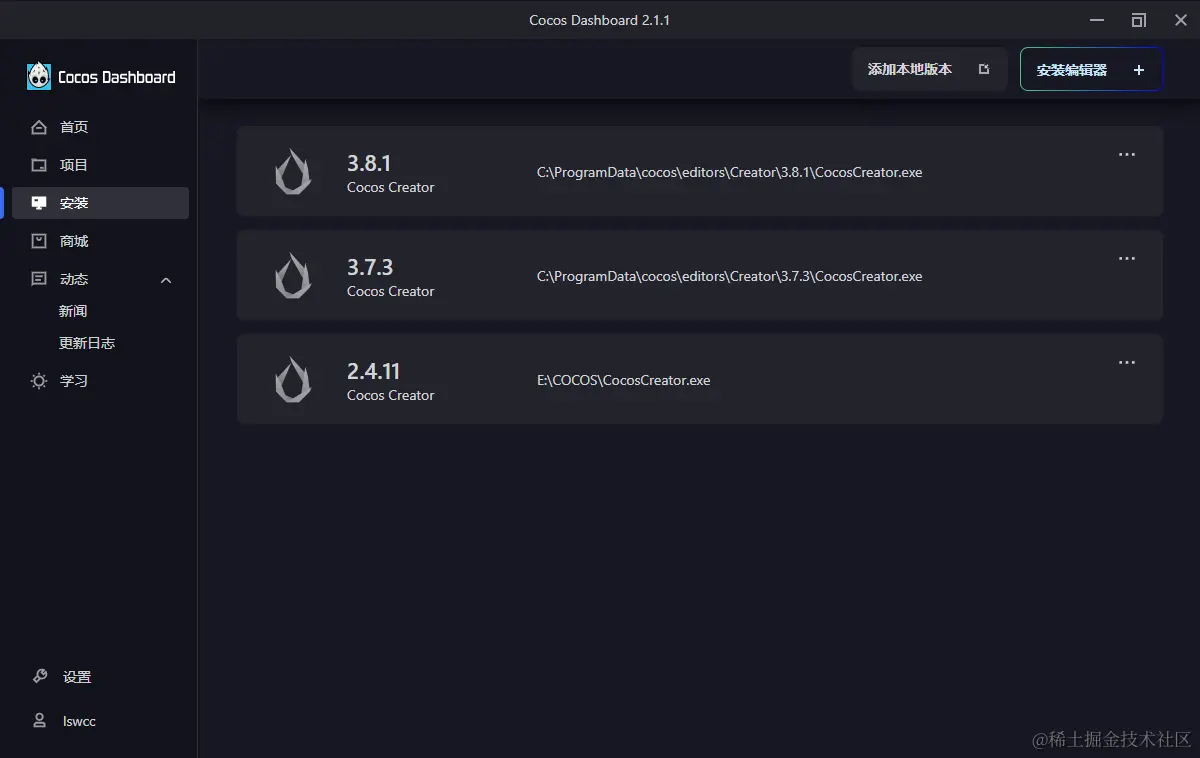Select the 3.7.3 version number text

point(370,267)
